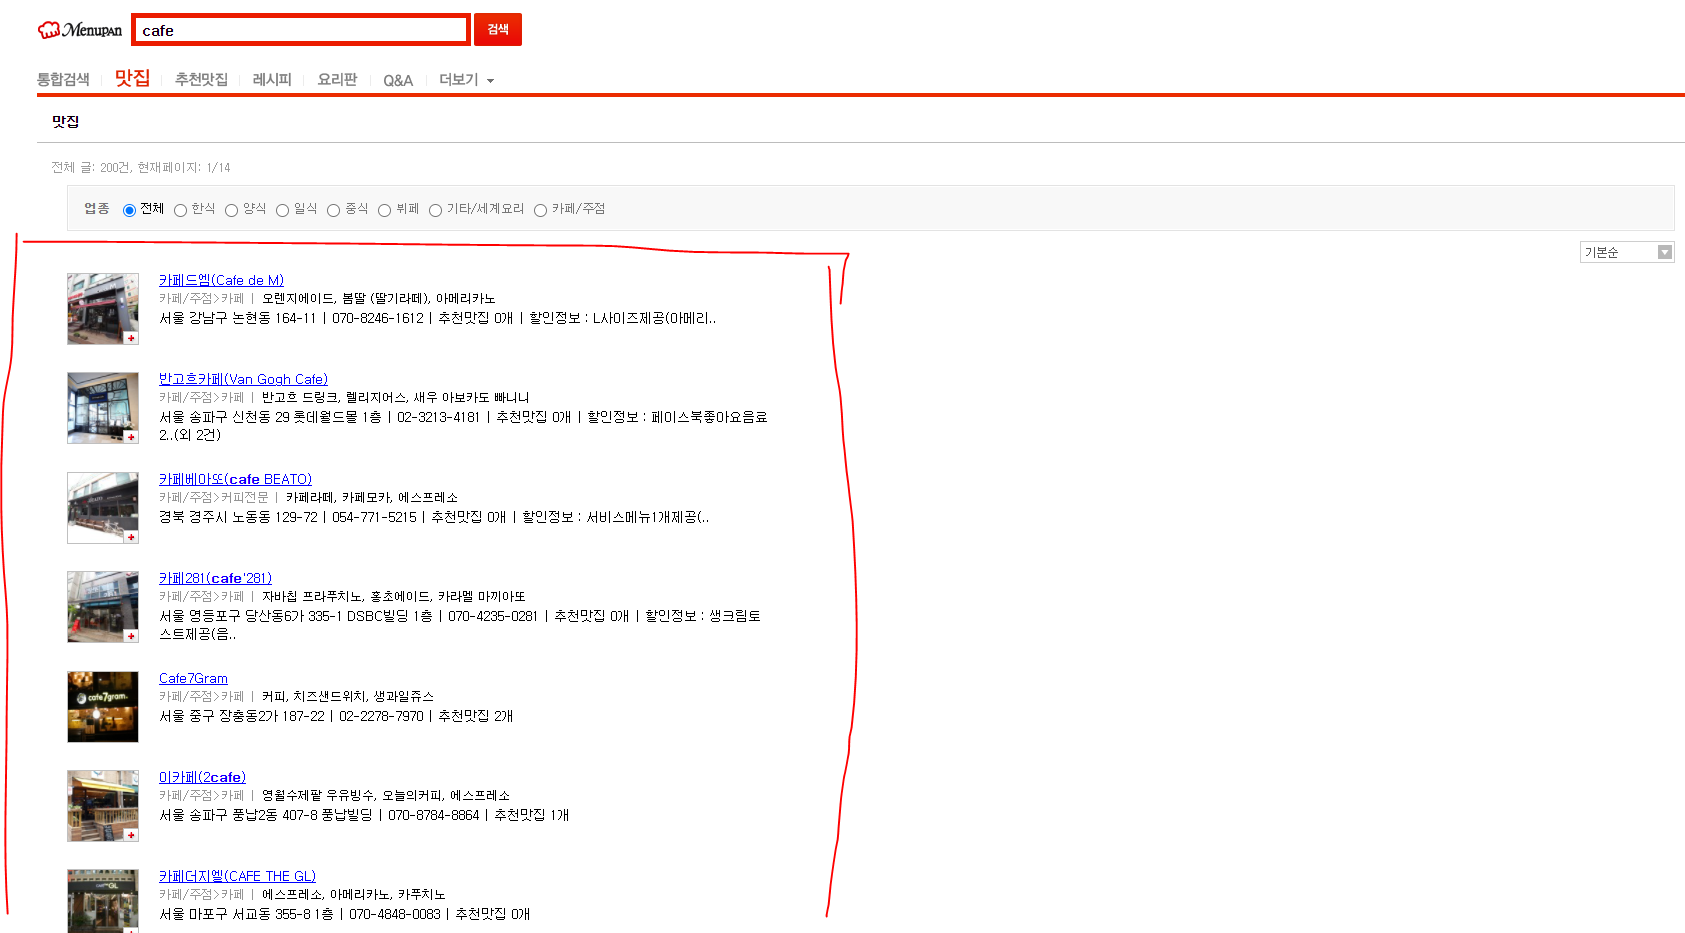Viewport: 1685px width, 933px height.
Task: Click the 맛집 section heading
Action: (x=66, y=121)
